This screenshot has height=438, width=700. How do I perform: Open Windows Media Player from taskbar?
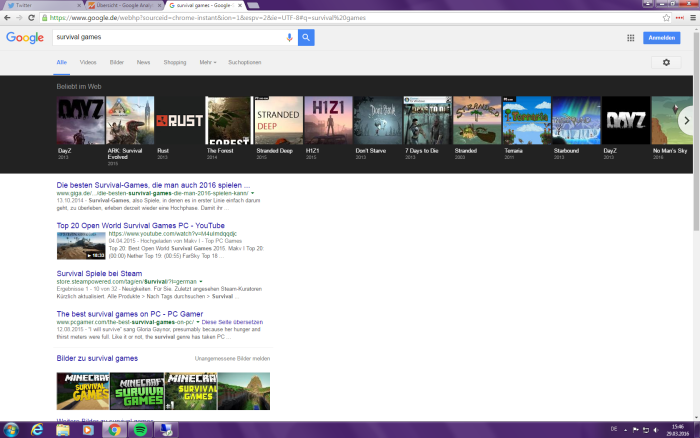coord(88,430)
